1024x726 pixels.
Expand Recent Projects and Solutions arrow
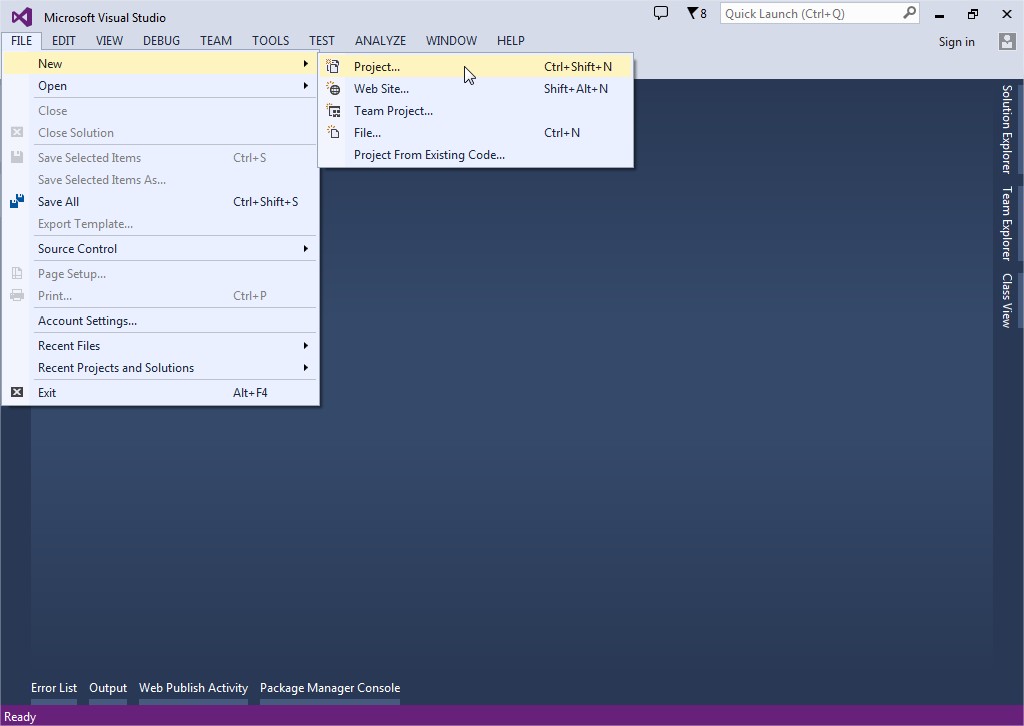coord(305,368)
